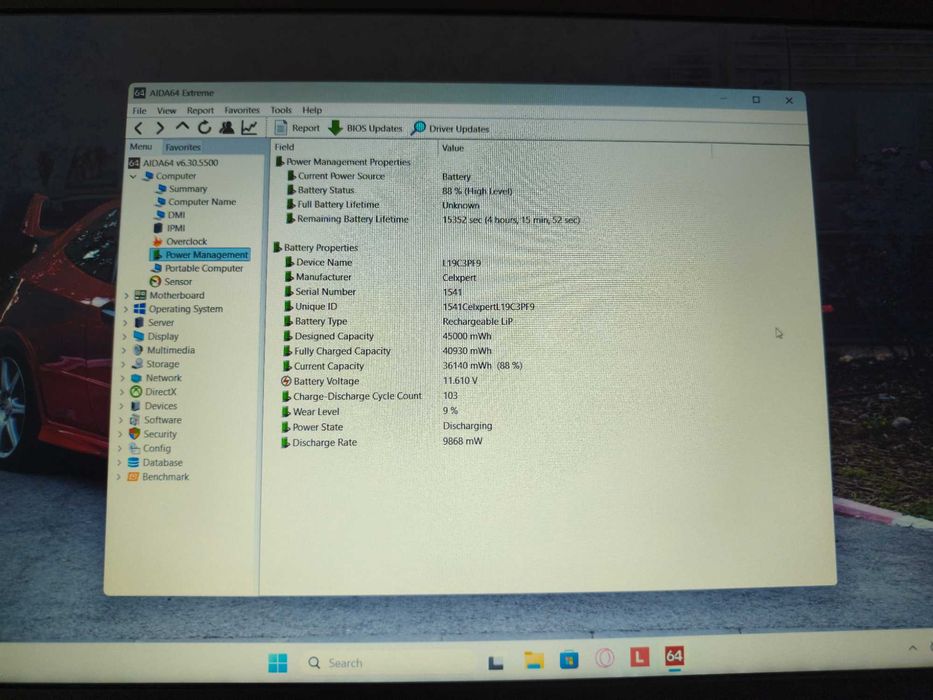Click the Database icon in the tree
933x700 pixels.
(134, 462)
